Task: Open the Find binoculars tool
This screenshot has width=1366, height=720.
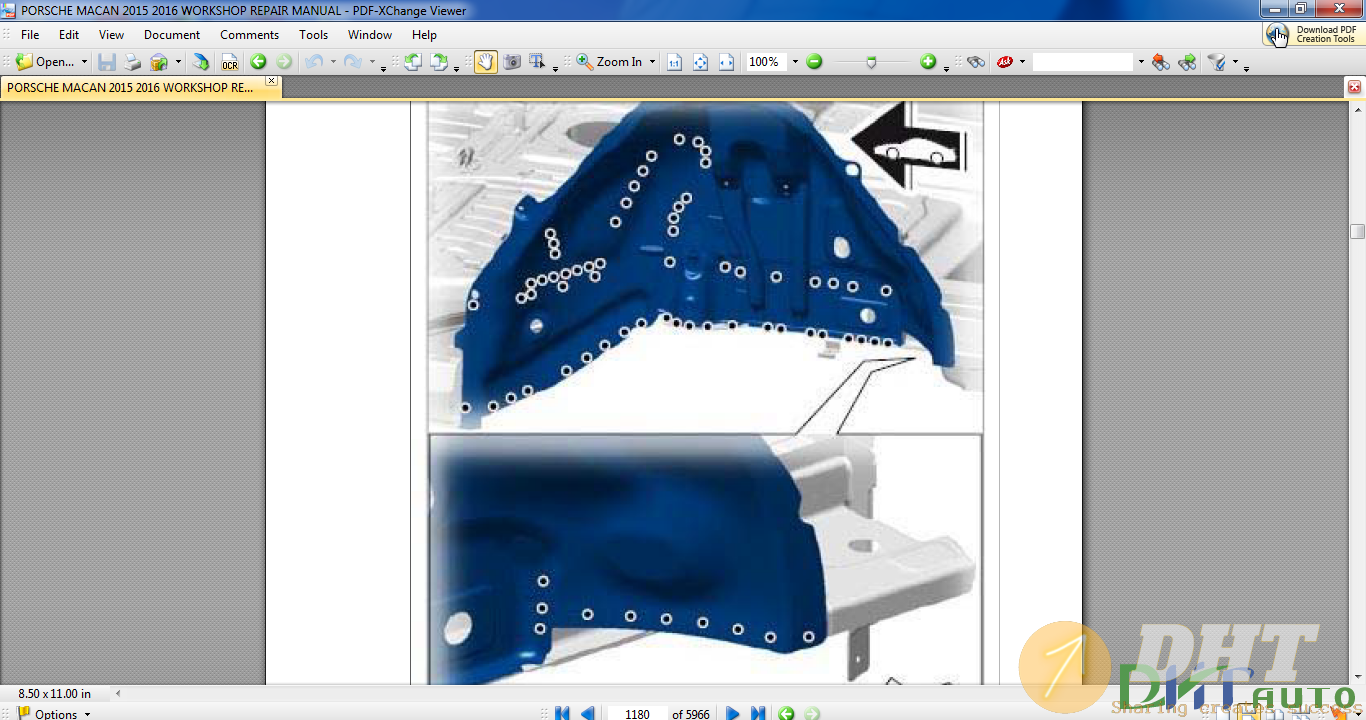Action: click(976, 62)
